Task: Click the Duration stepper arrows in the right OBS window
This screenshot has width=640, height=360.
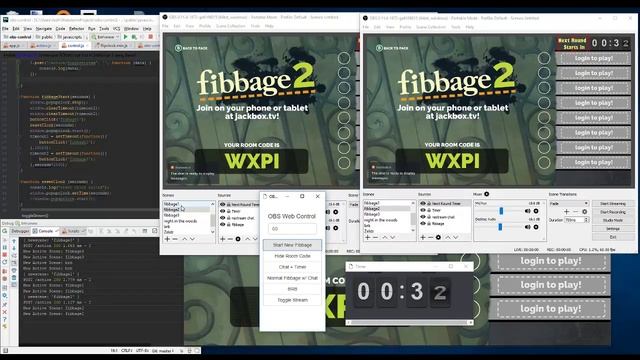Action: [587, 220]
